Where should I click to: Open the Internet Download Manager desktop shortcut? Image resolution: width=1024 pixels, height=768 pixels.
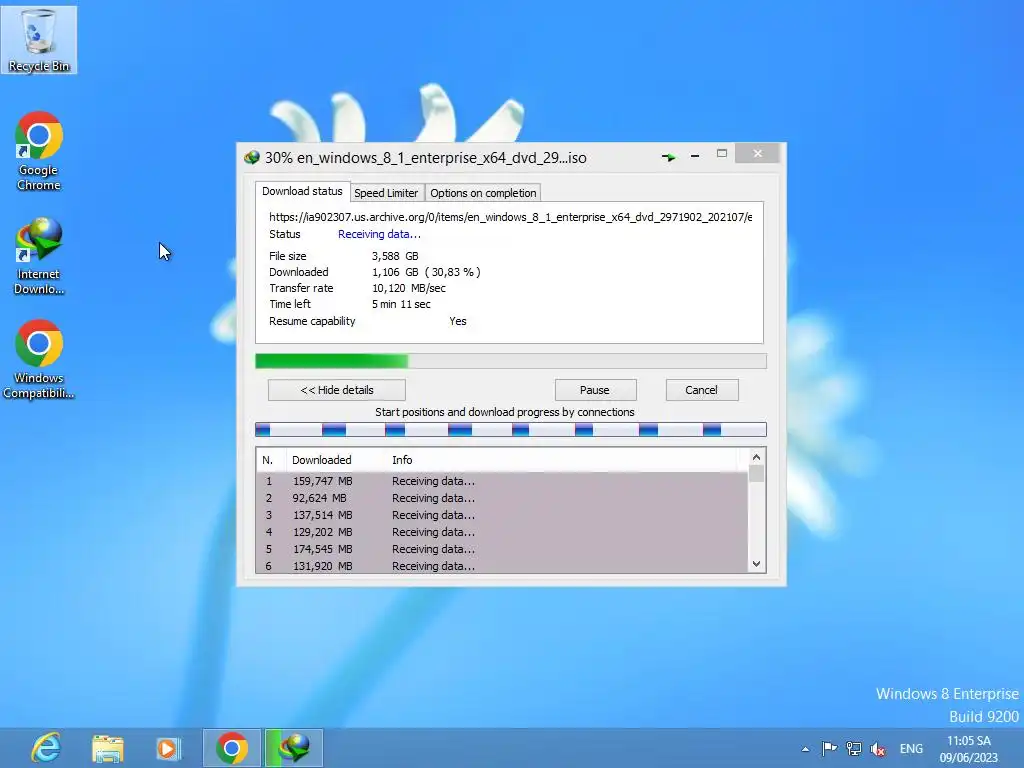point(39,256)
